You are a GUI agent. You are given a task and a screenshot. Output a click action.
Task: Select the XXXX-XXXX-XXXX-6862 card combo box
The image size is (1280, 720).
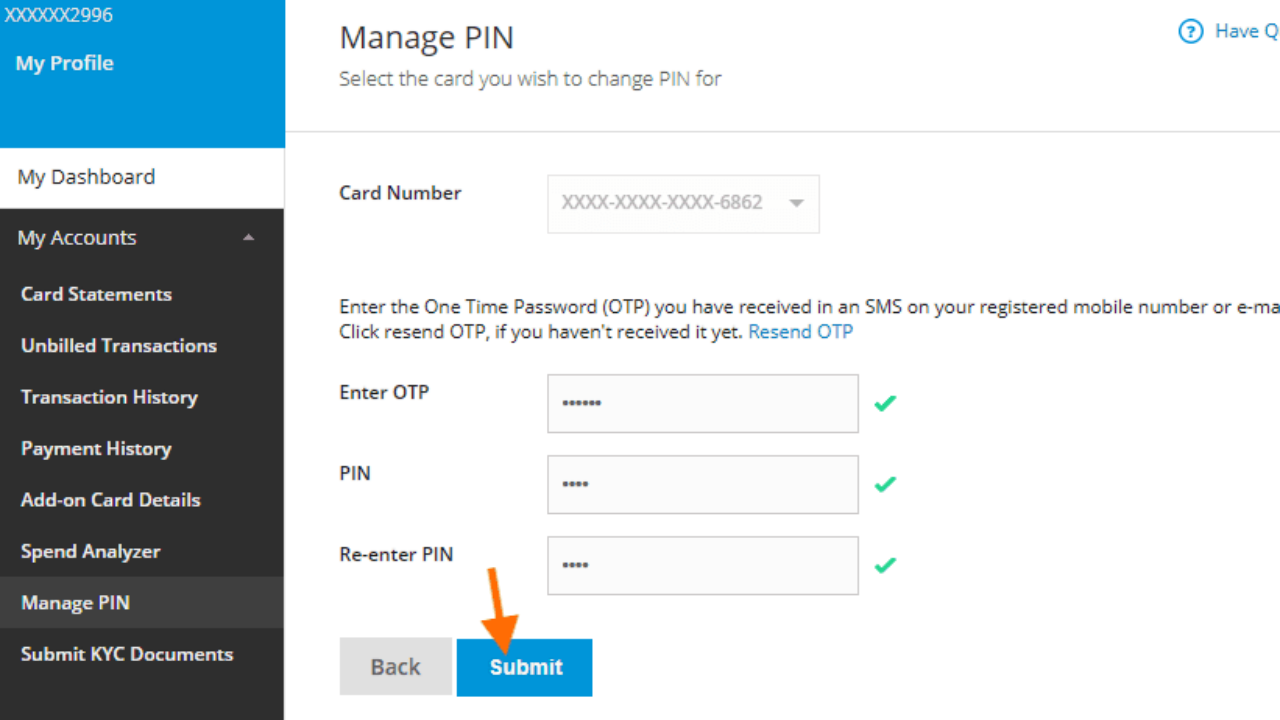pyautogui.click(x=683, y=204)
